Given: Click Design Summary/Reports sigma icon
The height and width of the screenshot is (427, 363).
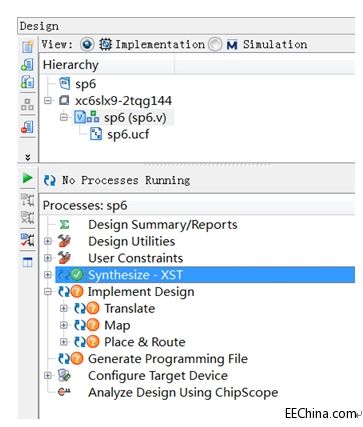Looking at the screenshot, I should (64, 224).
